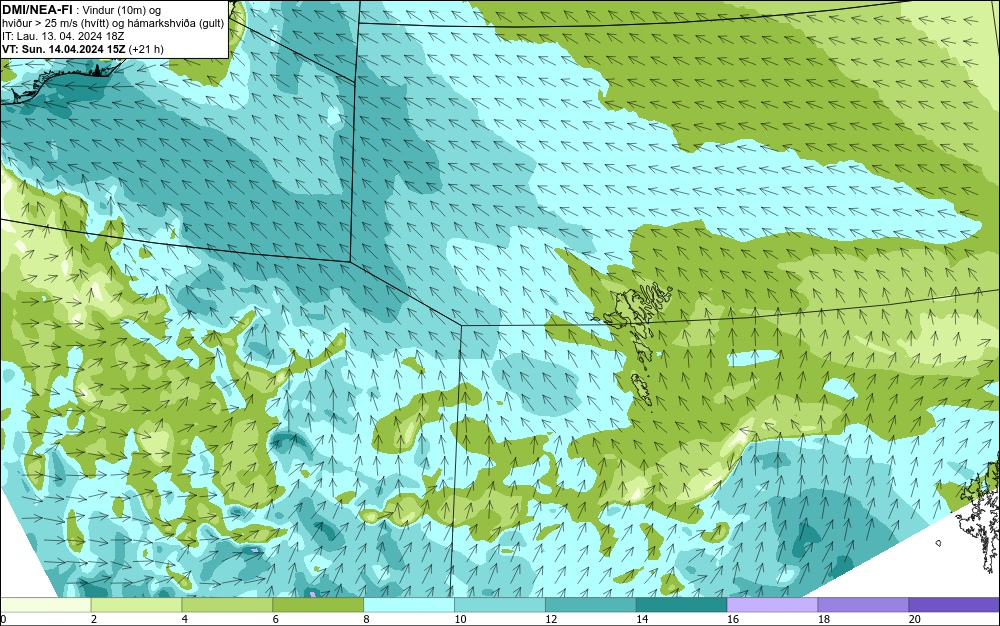Viewport: 1000px width, 626px height.
Task: Click the 6–8 m/s olive green legend swatch
Action: [318, 604]
